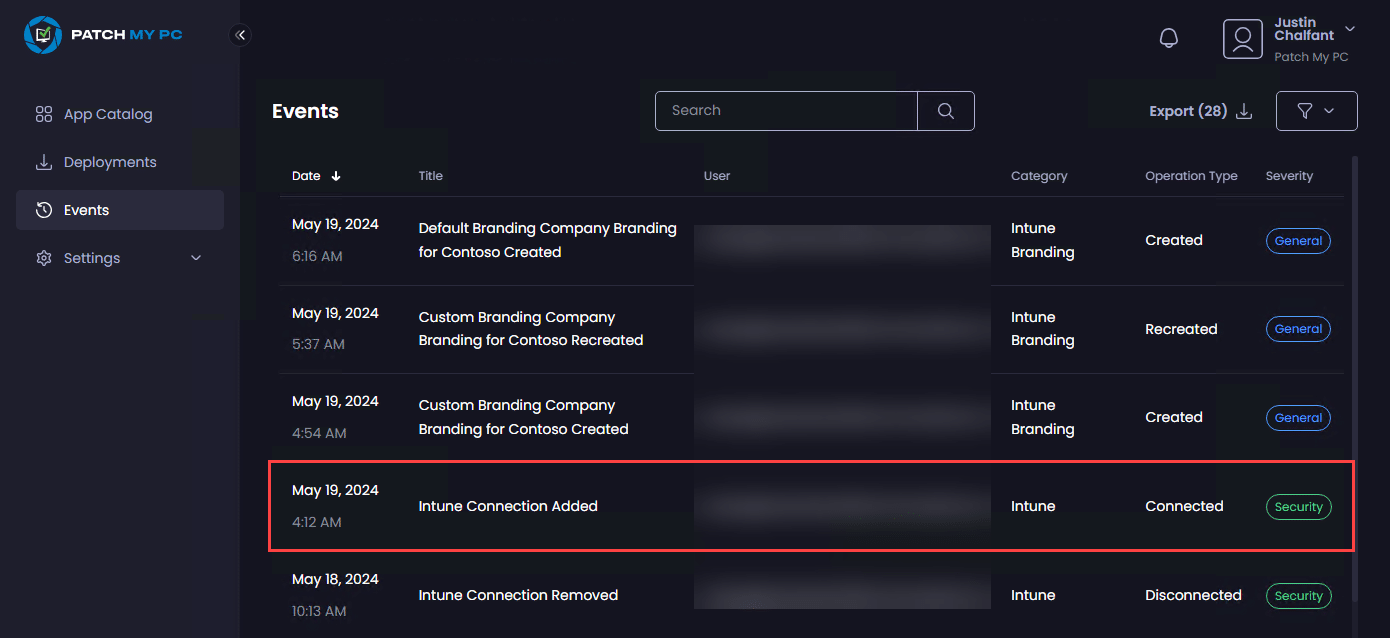
Task: Open the Intune Connection Added event
Action: point(508,506)
